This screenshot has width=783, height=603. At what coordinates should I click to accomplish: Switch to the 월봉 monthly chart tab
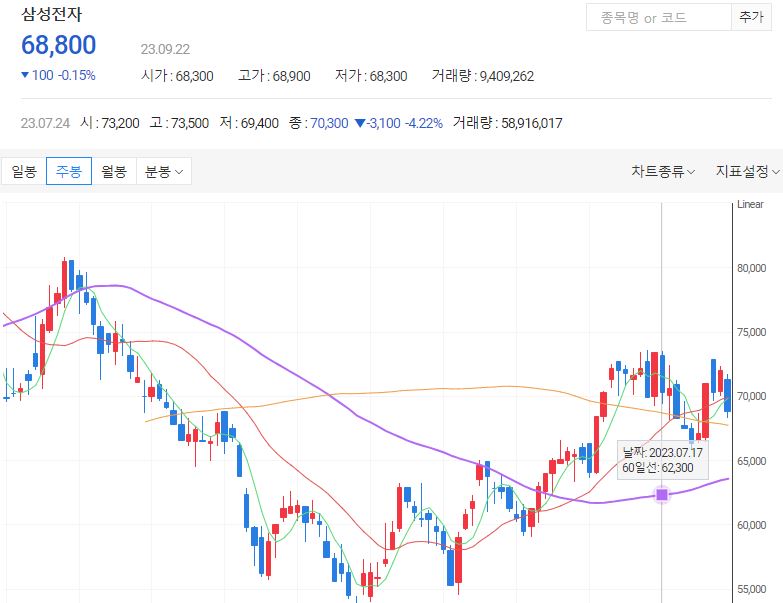(x=114, y=171)
